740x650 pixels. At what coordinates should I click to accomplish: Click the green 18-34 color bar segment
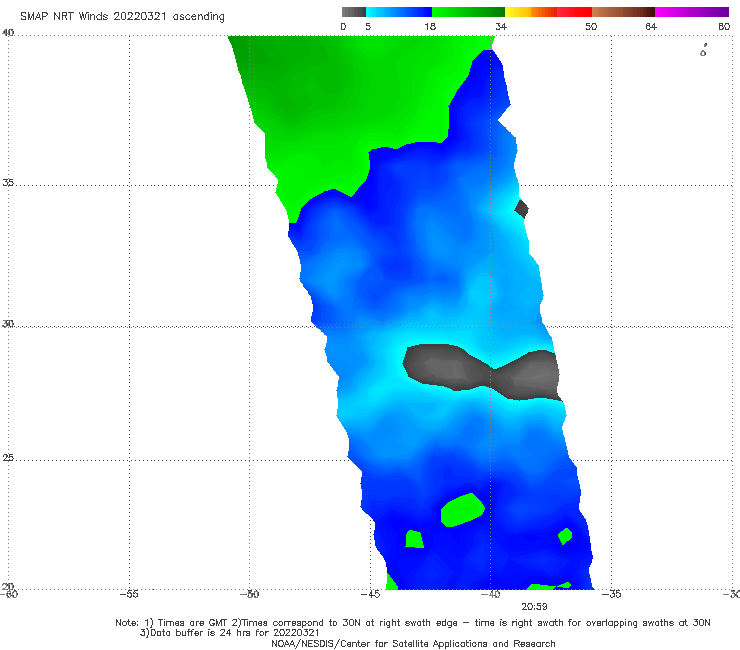click(468, 12)
